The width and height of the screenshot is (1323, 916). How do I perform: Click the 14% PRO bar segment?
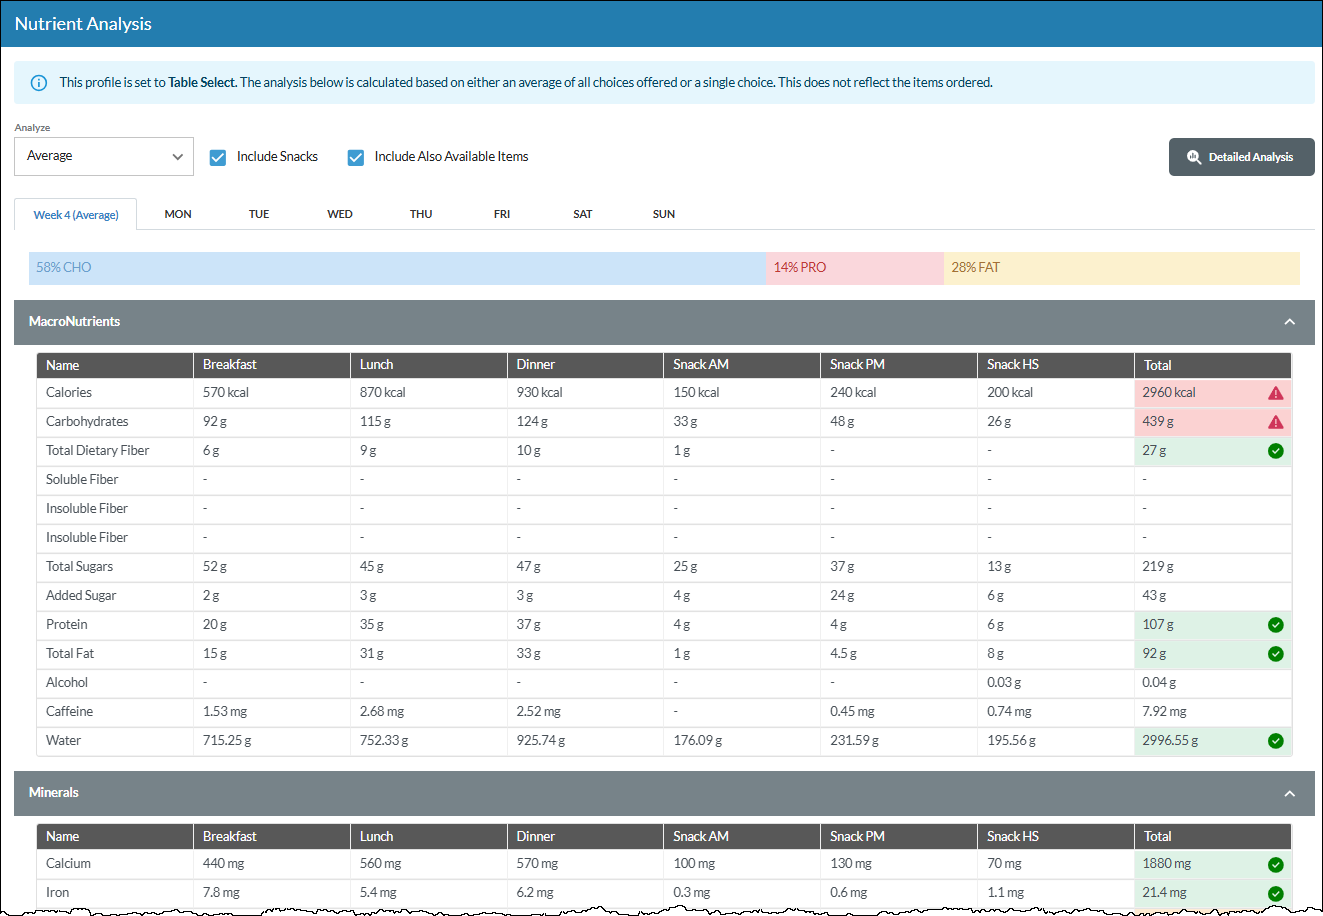tap(855, 268)
